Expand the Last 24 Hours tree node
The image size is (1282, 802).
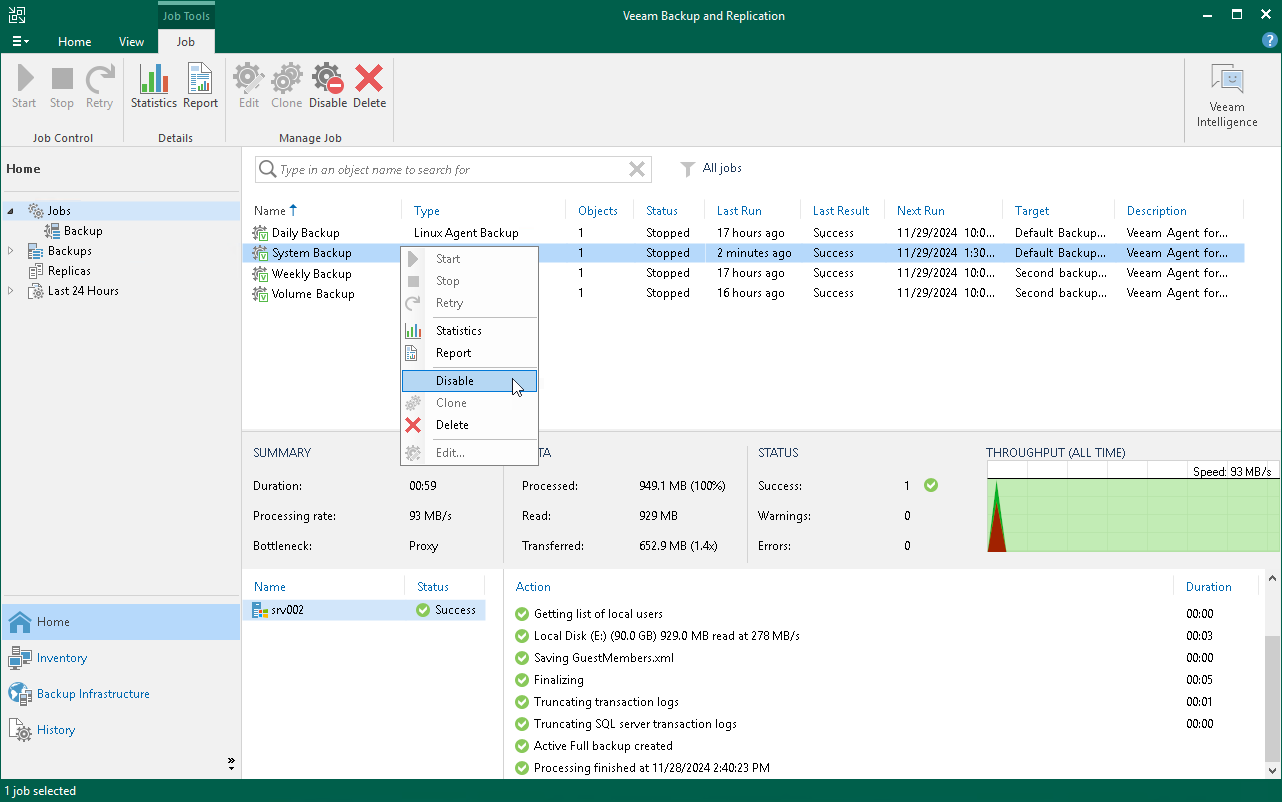11,291
